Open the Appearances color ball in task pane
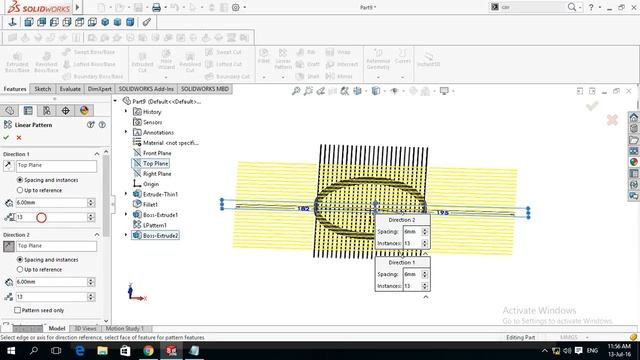 coord(633,162)
